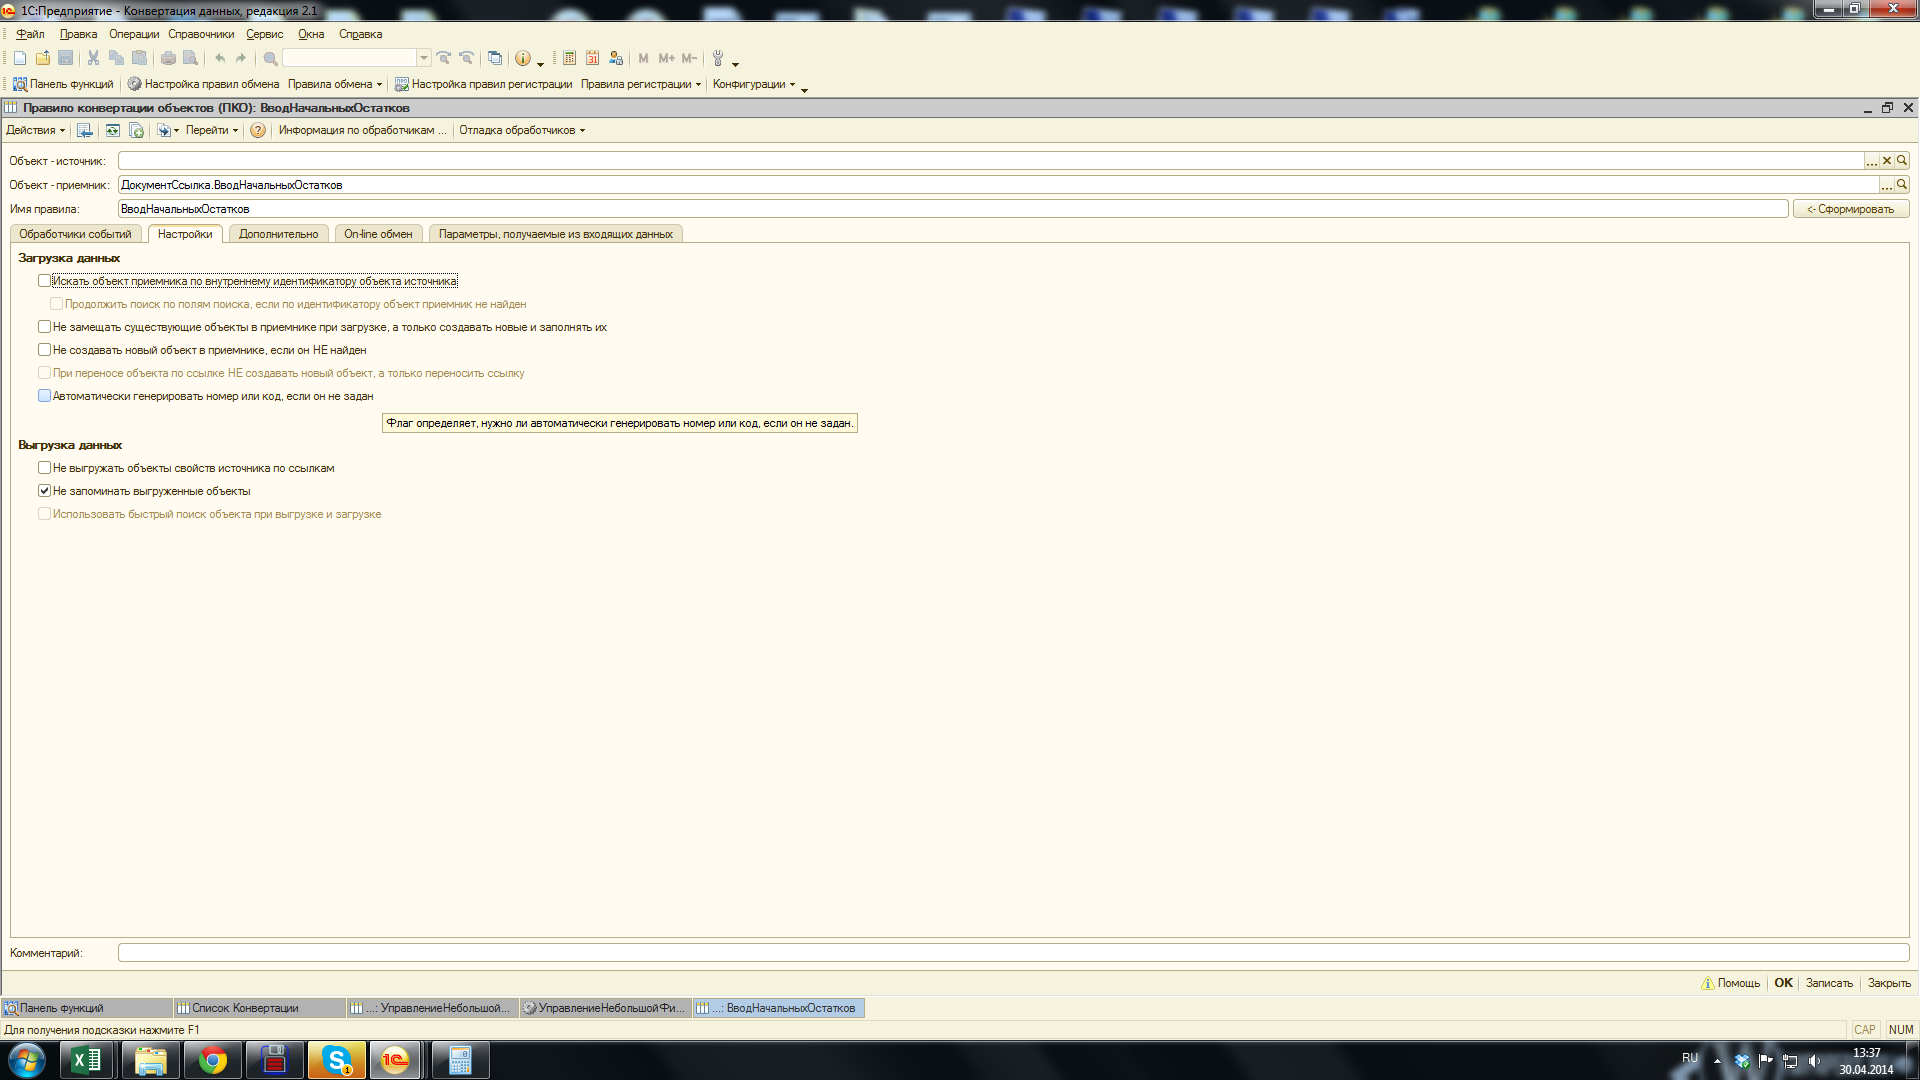1920x1080 pixels.
Task: Open the calendar toolbar icon
Action: [592, 58]
